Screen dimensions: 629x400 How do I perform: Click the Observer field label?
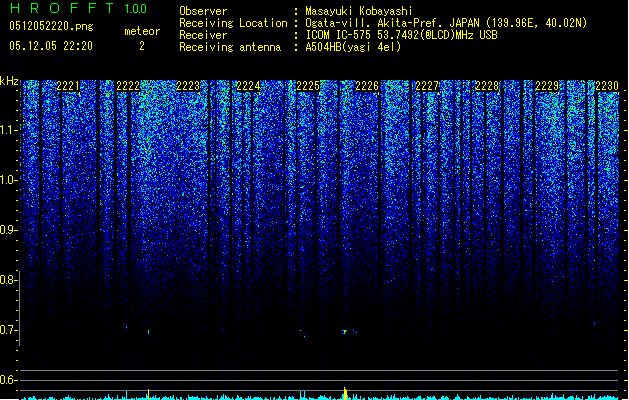click(203, 11)
